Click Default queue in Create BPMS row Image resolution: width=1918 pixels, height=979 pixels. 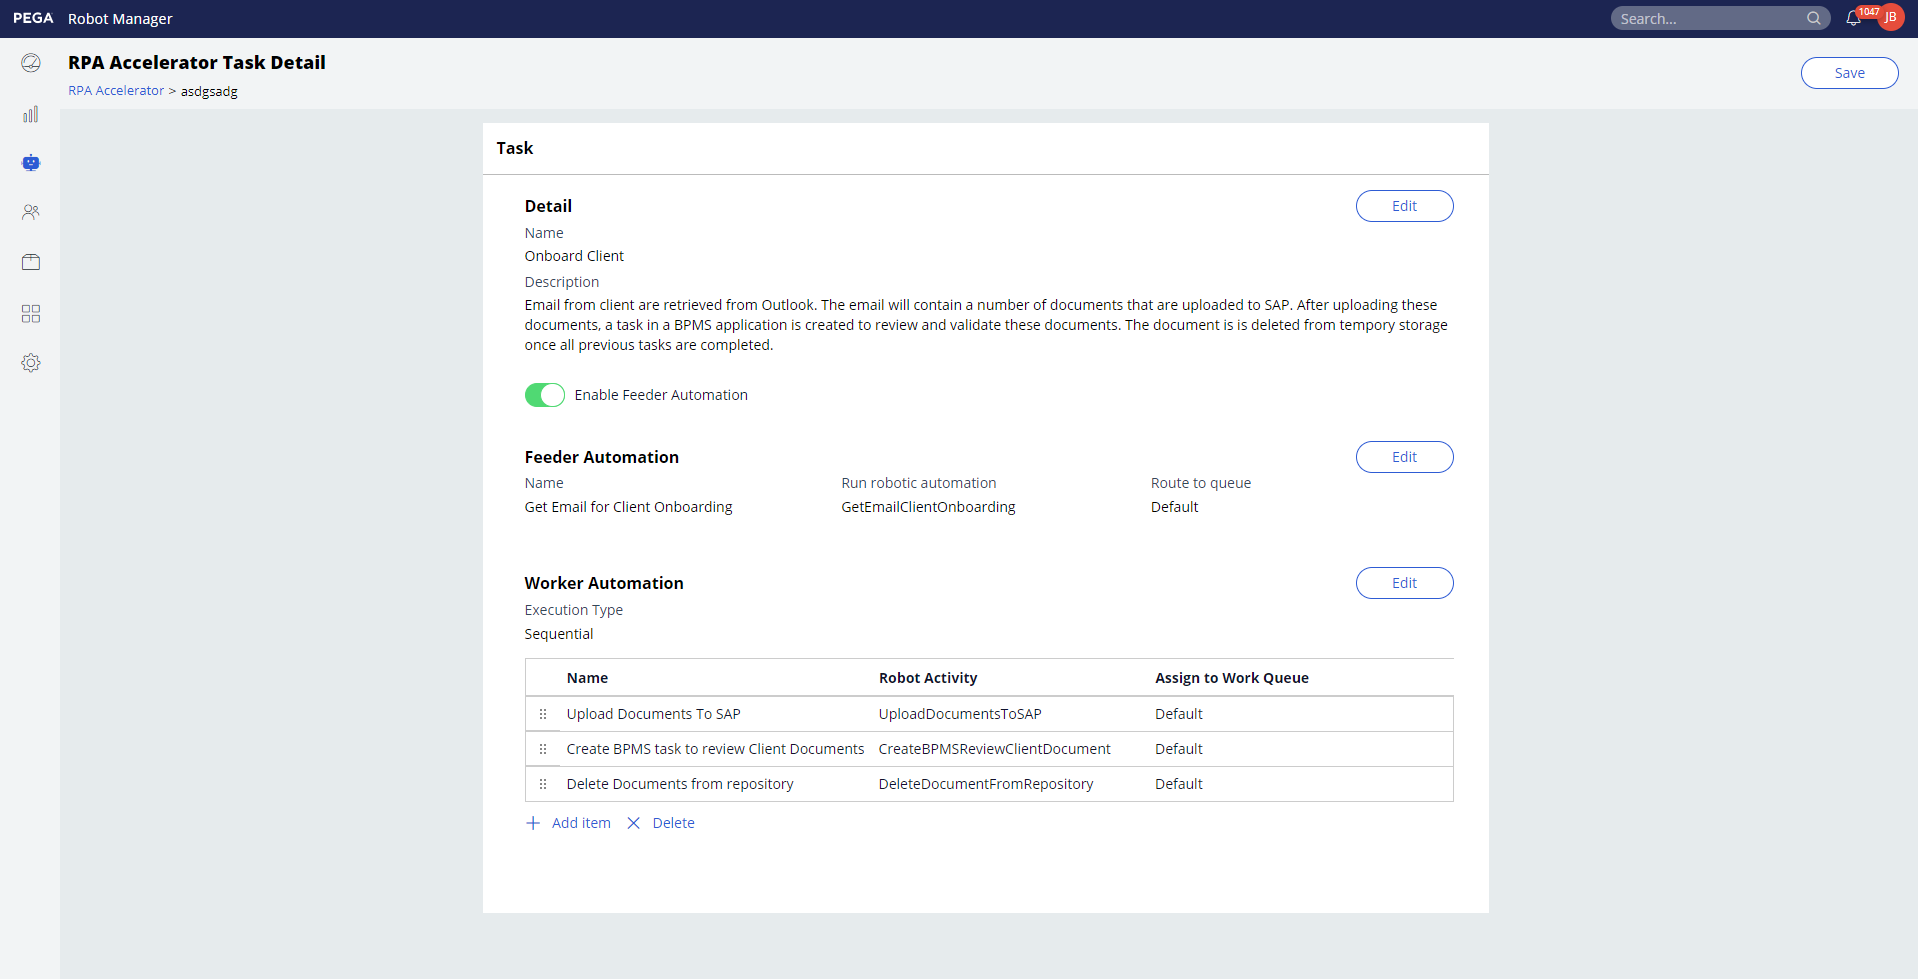click(1179, 749)
